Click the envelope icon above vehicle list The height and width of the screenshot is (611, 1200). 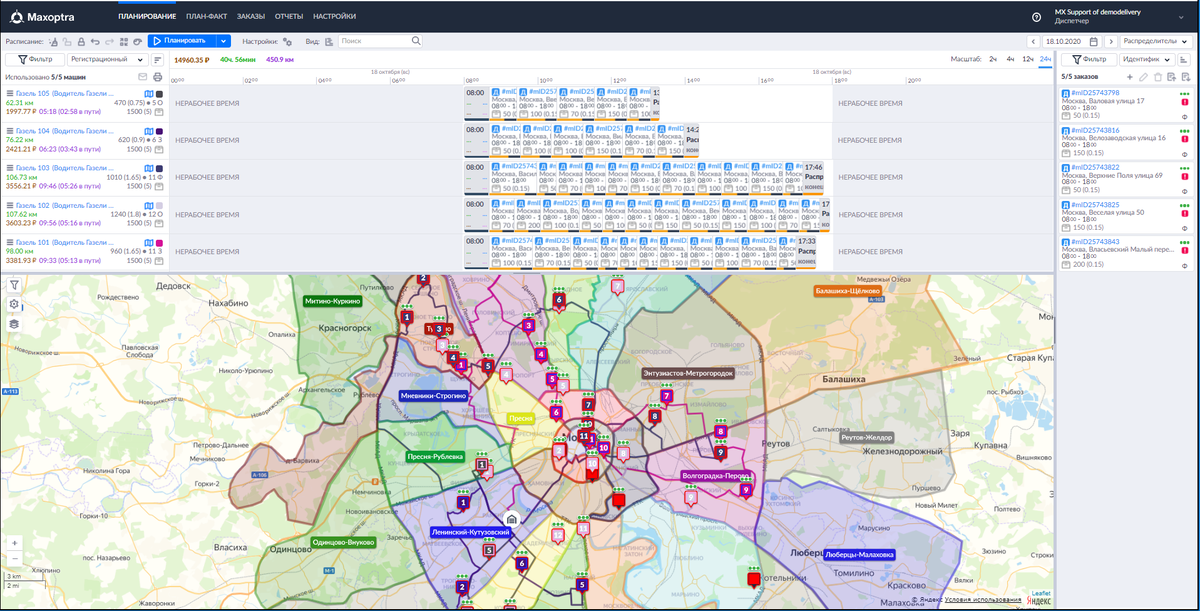142,77
